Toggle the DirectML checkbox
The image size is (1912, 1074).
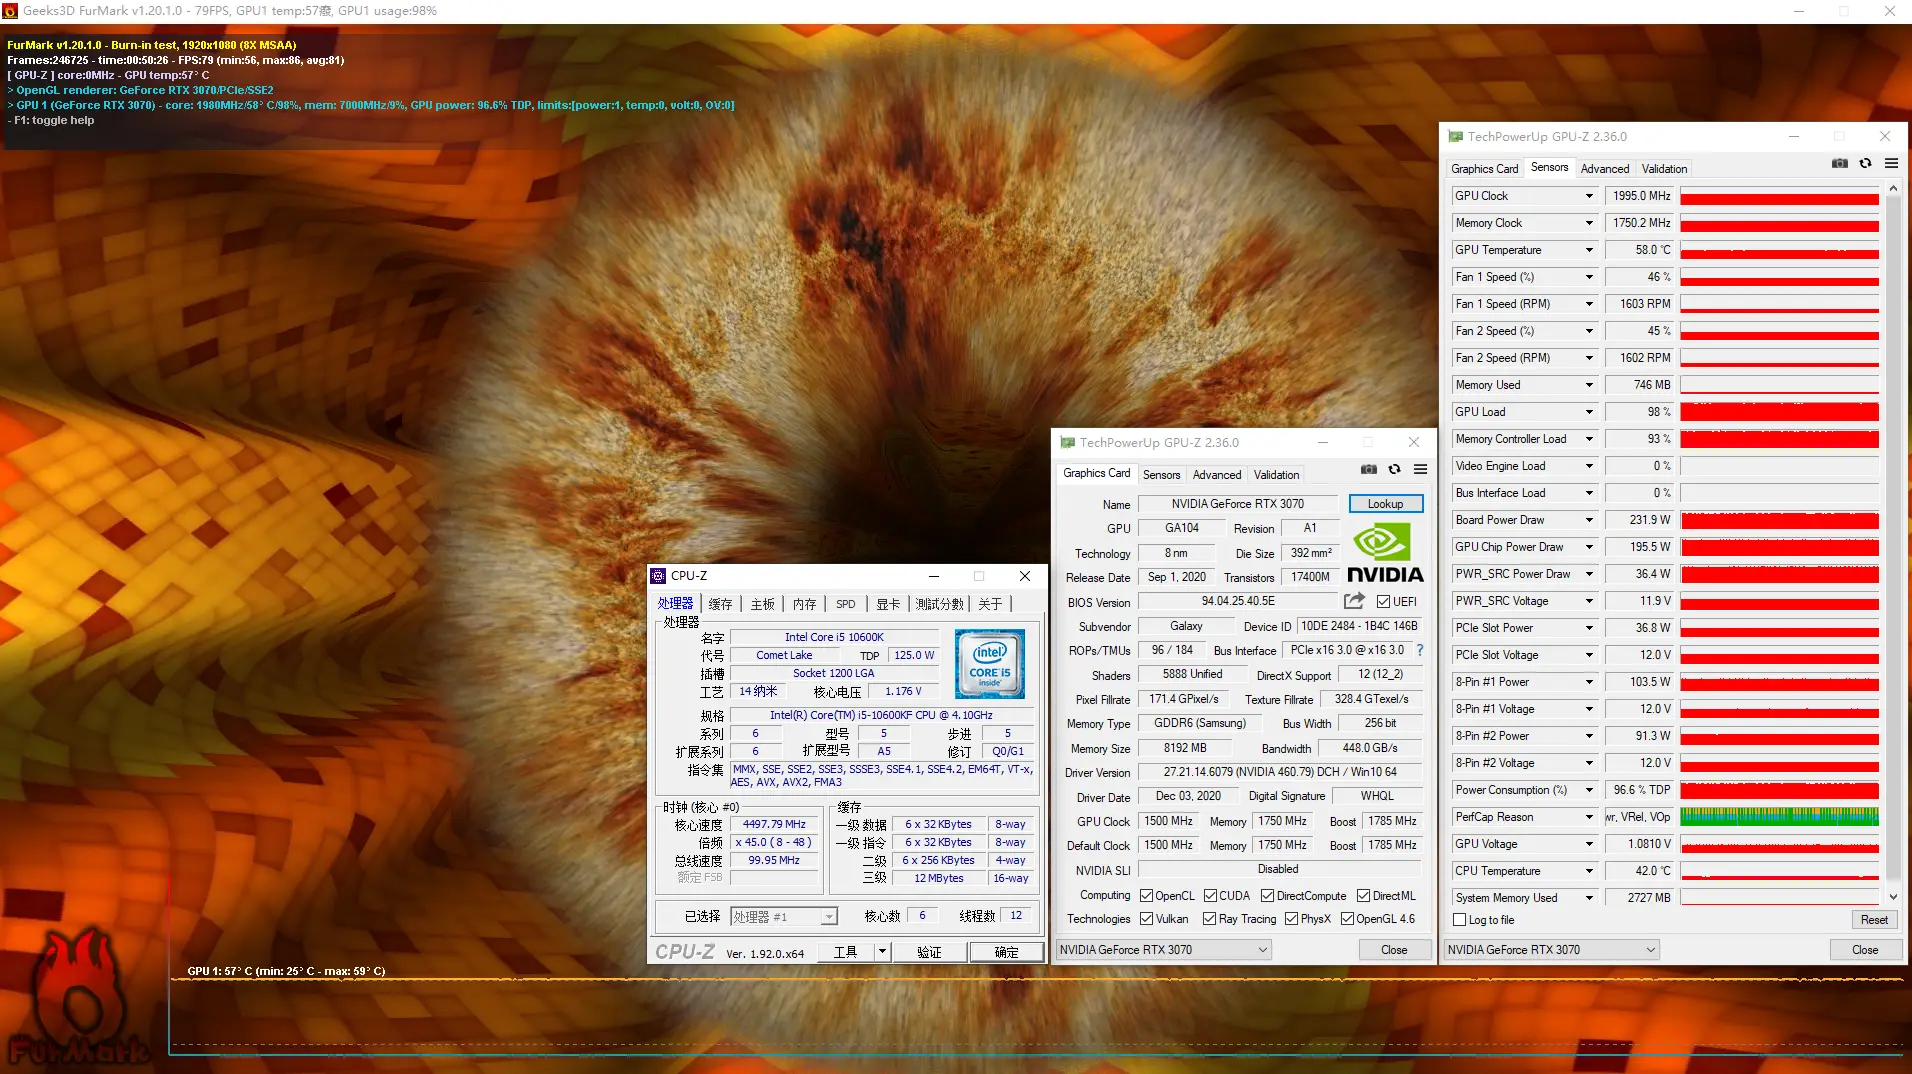(1363, 896)
